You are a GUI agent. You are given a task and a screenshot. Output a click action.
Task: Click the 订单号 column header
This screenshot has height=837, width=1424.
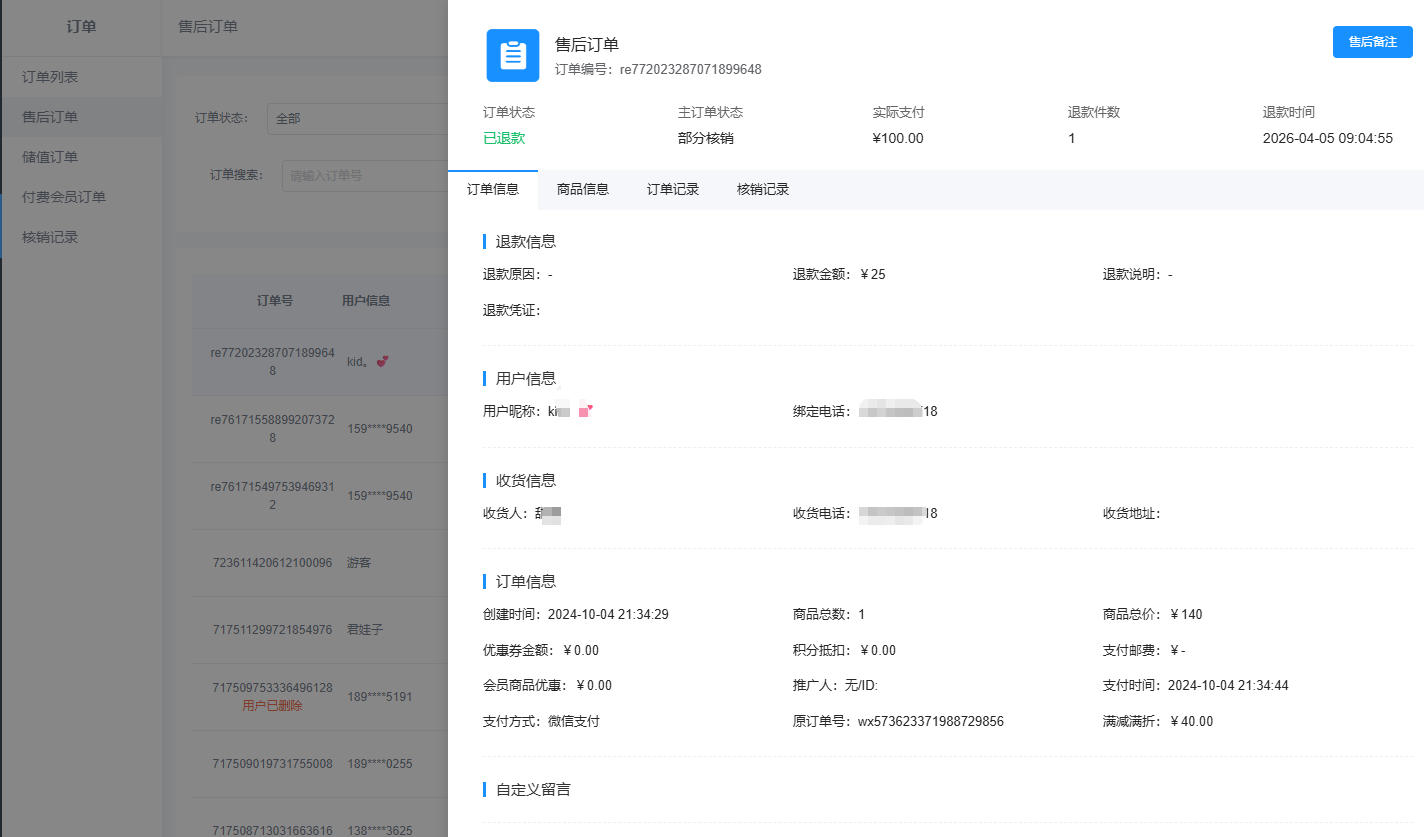(x=274, y=300)
